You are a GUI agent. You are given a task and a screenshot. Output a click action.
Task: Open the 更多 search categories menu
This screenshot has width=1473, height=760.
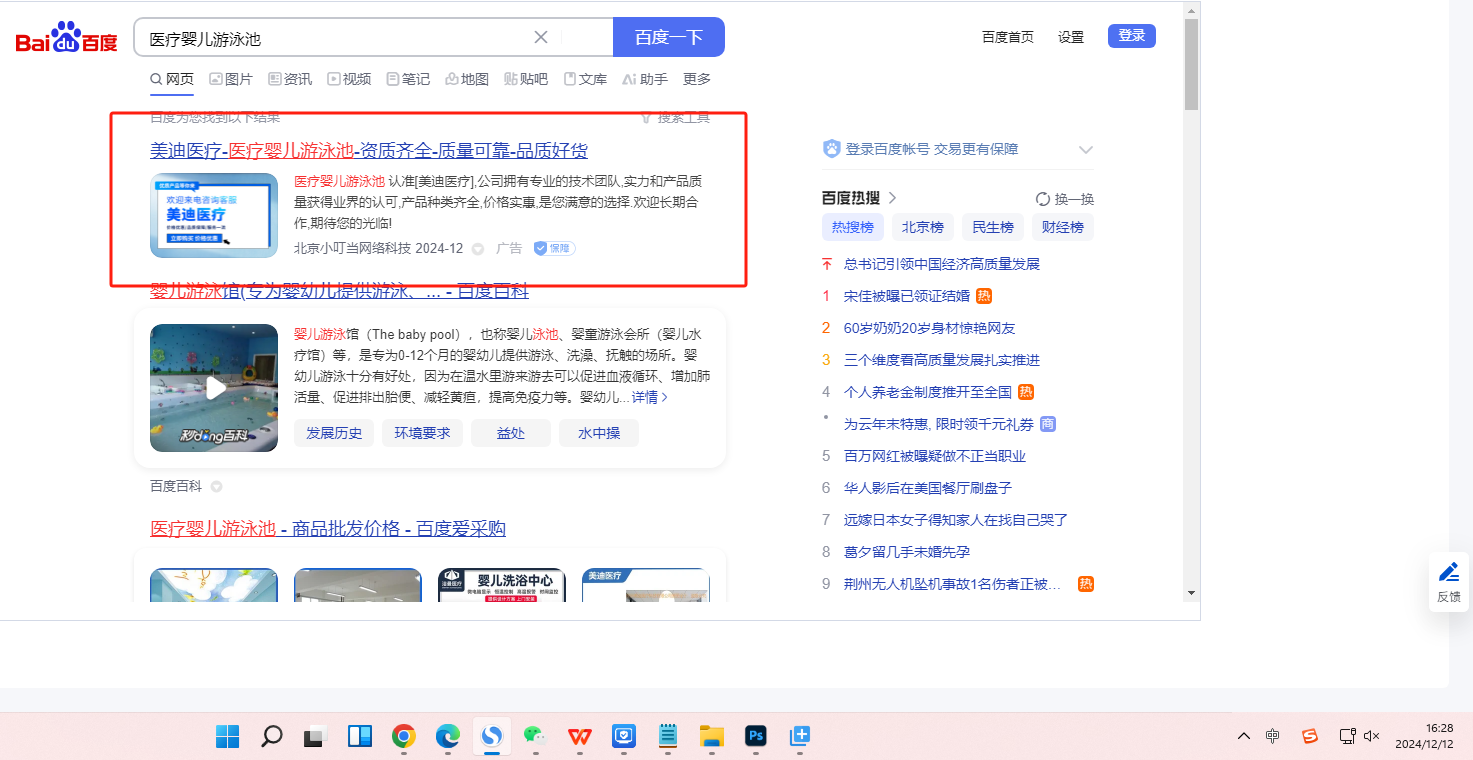coord(697,79)
